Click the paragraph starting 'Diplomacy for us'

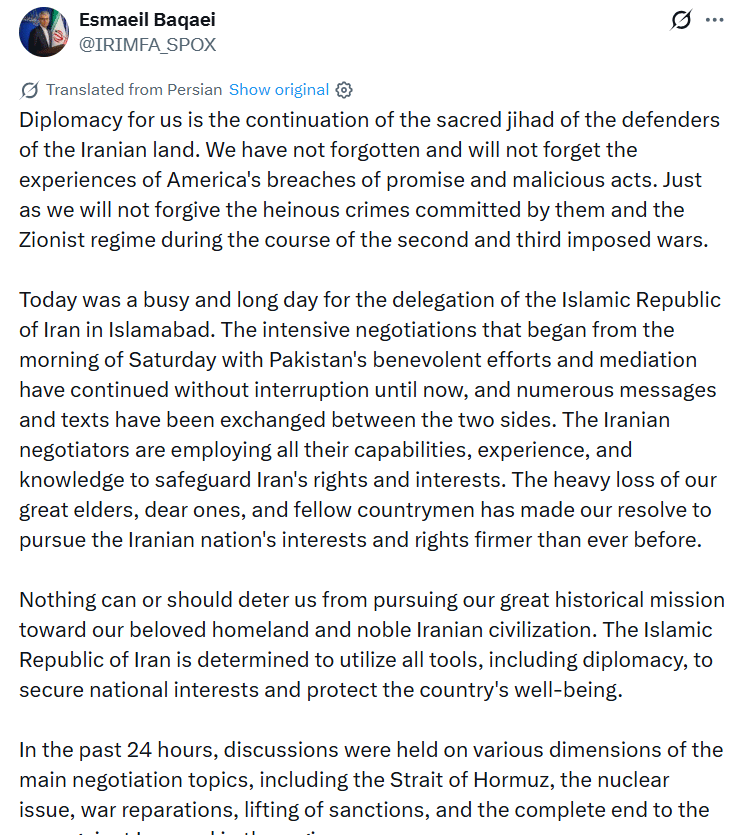coord(370,180)
